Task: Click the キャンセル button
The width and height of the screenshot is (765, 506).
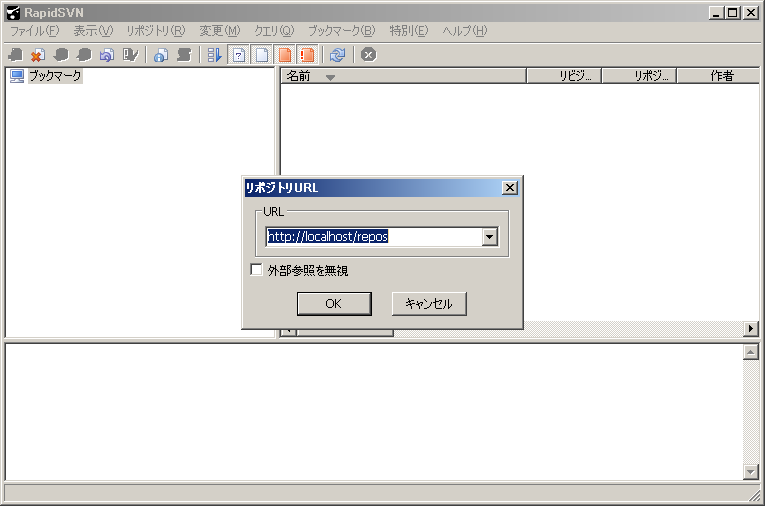Action: (429, 304)
